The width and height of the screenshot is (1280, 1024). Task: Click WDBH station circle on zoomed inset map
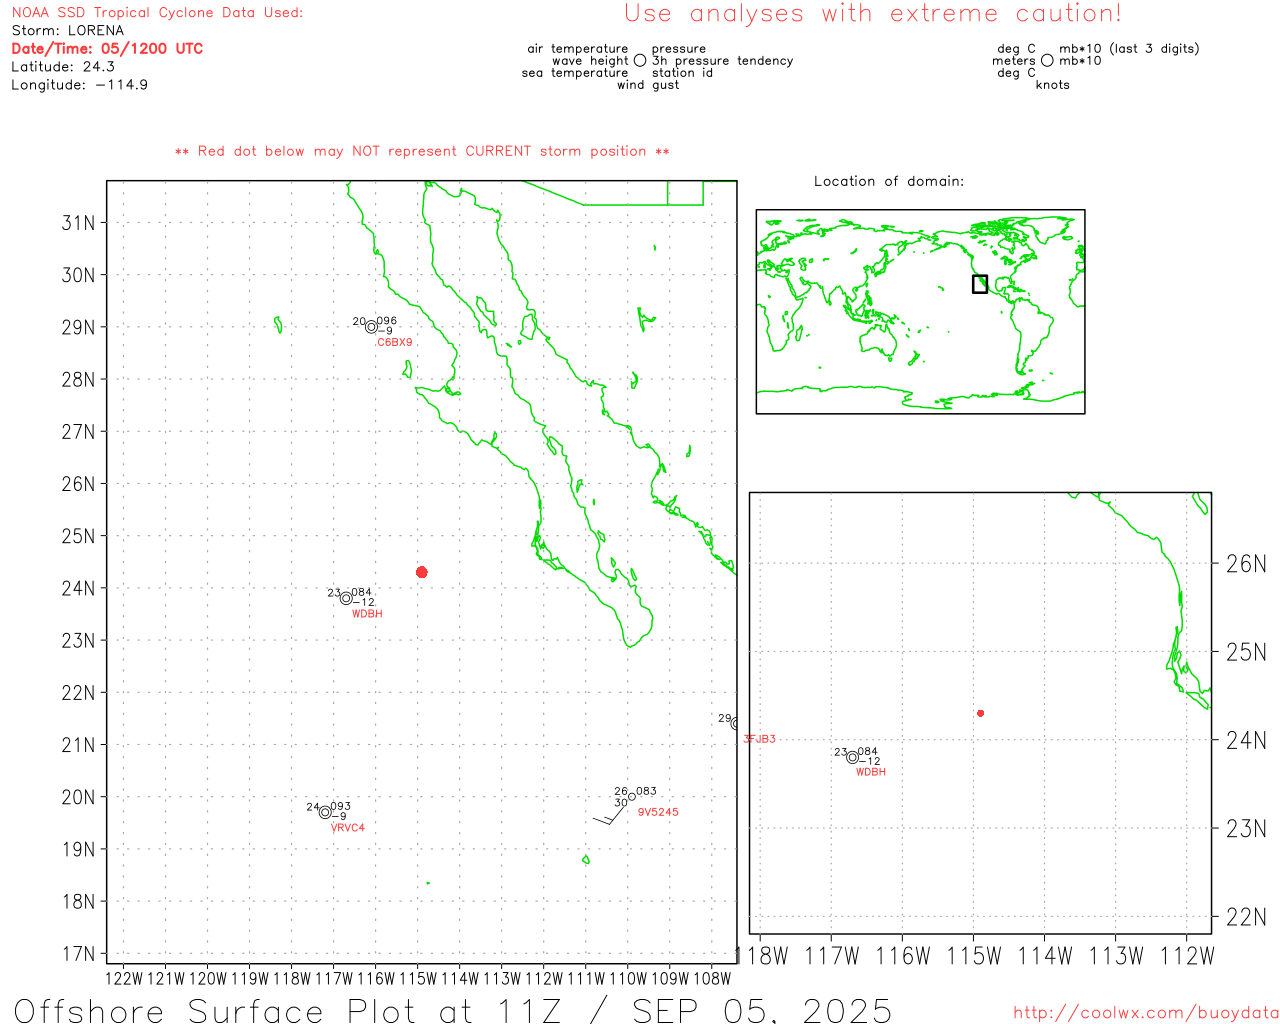point(852,757)
